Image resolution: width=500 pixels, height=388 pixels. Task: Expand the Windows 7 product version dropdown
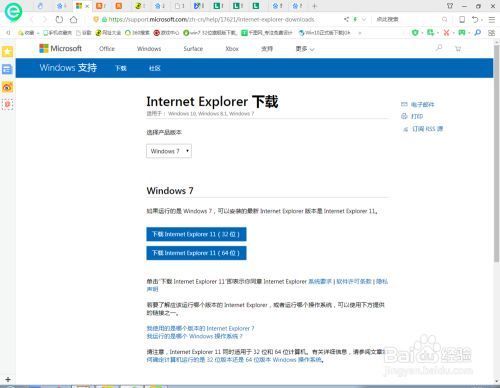tap(169, 151)
